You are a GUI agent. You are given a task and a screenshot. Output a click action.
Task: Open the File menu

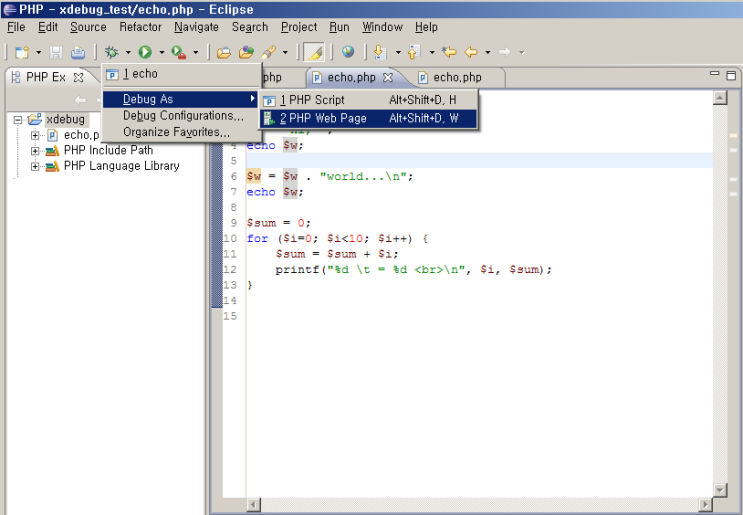point(16,27)
